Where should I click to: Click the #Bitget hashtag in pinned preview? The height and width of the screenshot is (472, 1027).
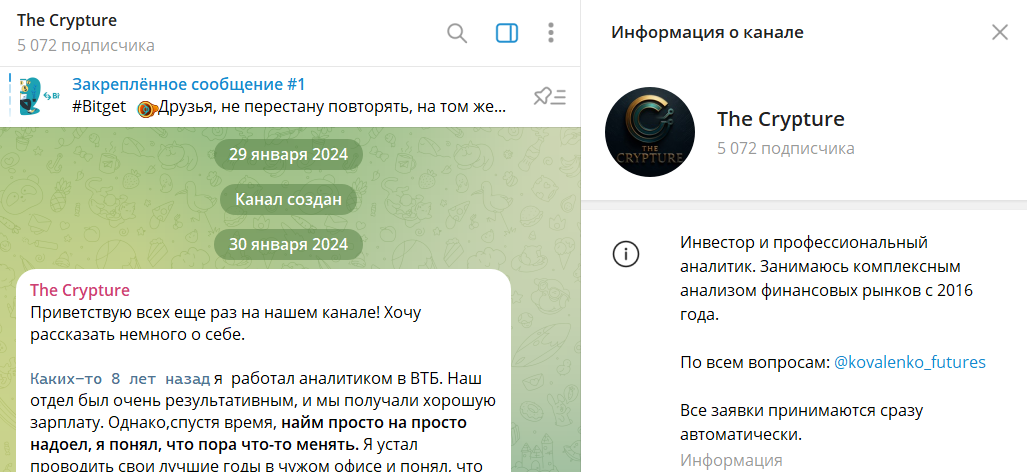coord(99,107)
